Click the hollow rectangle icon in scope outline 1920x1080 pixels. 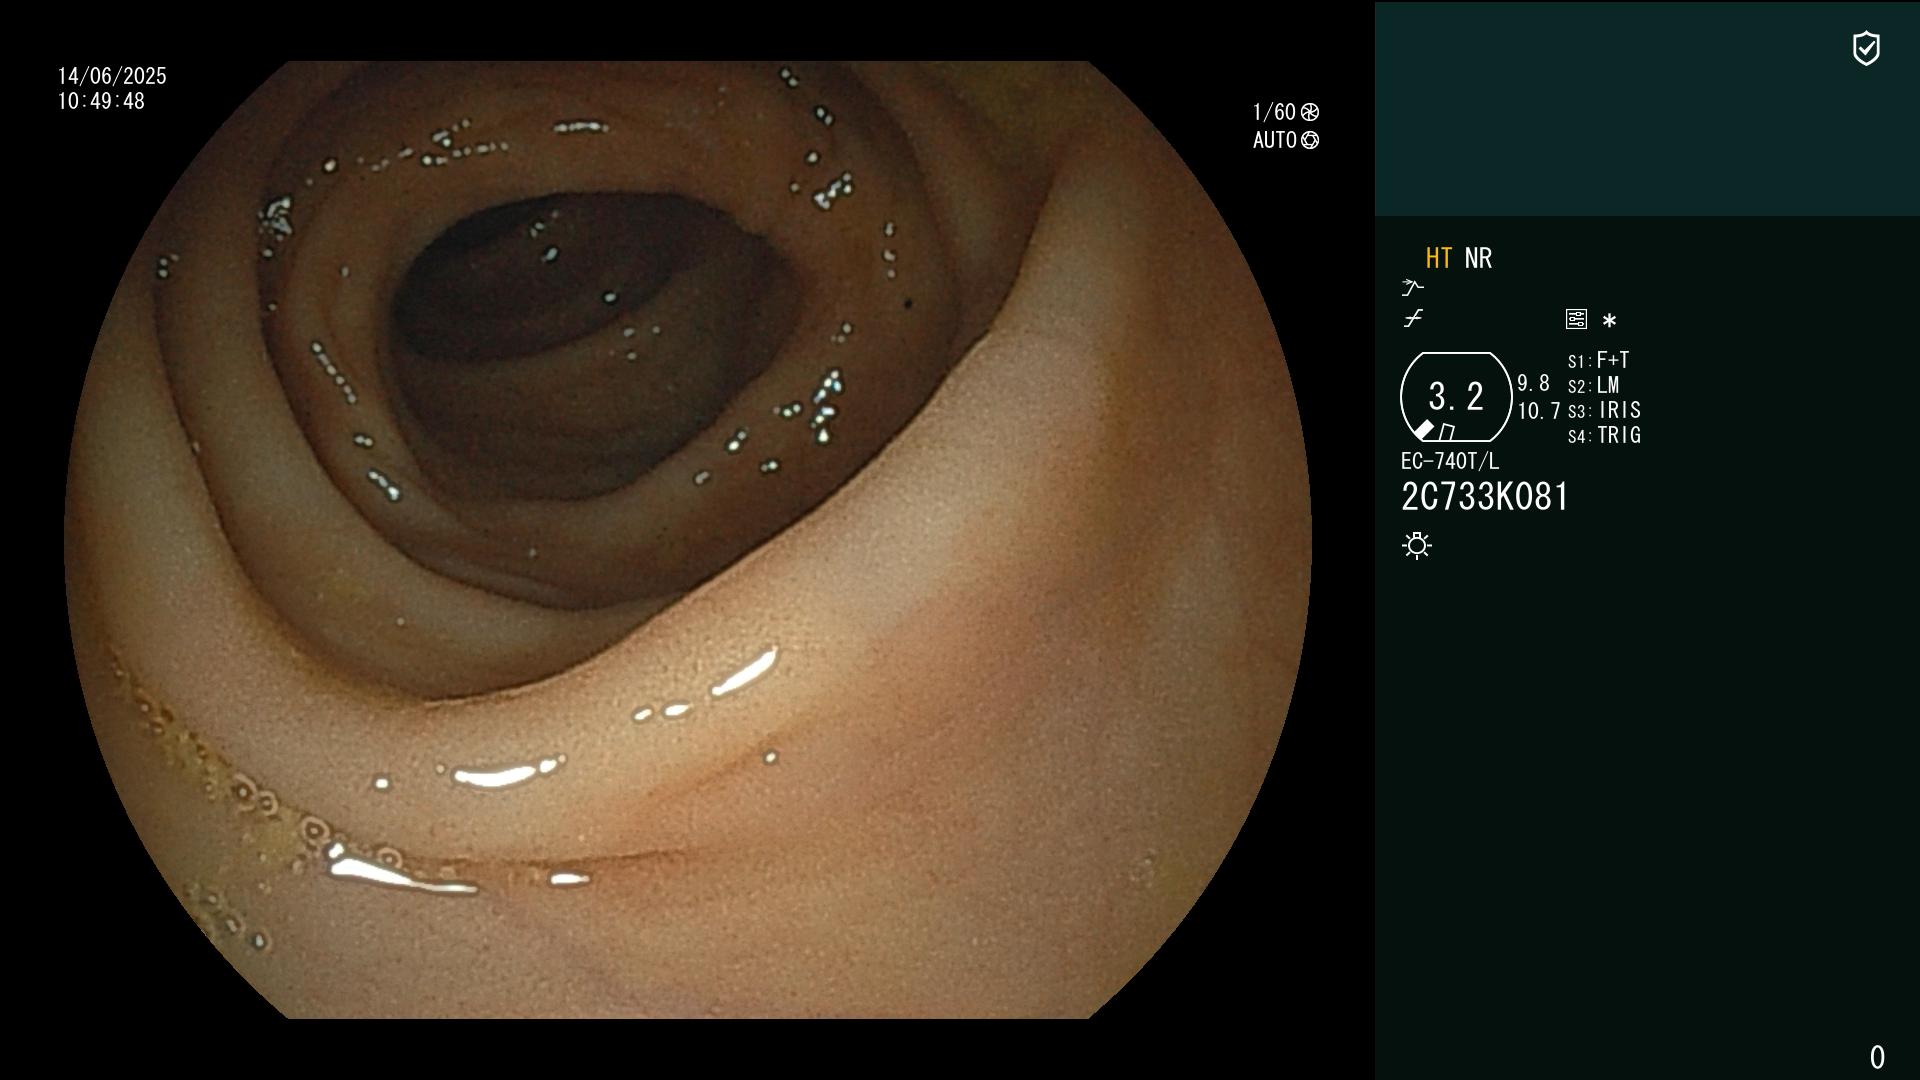pyautogui.click(x=1447, y=432)
